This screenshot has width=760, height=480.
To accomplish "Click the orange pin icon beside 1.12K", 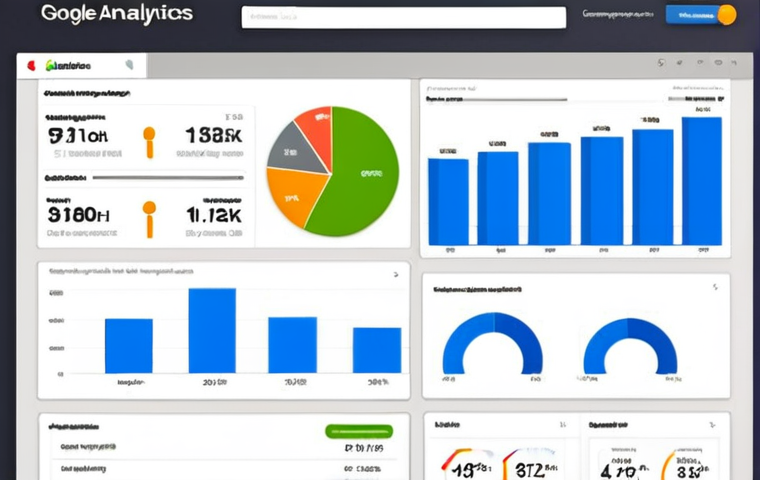I will pyautogui.click(x=149, y=220).
